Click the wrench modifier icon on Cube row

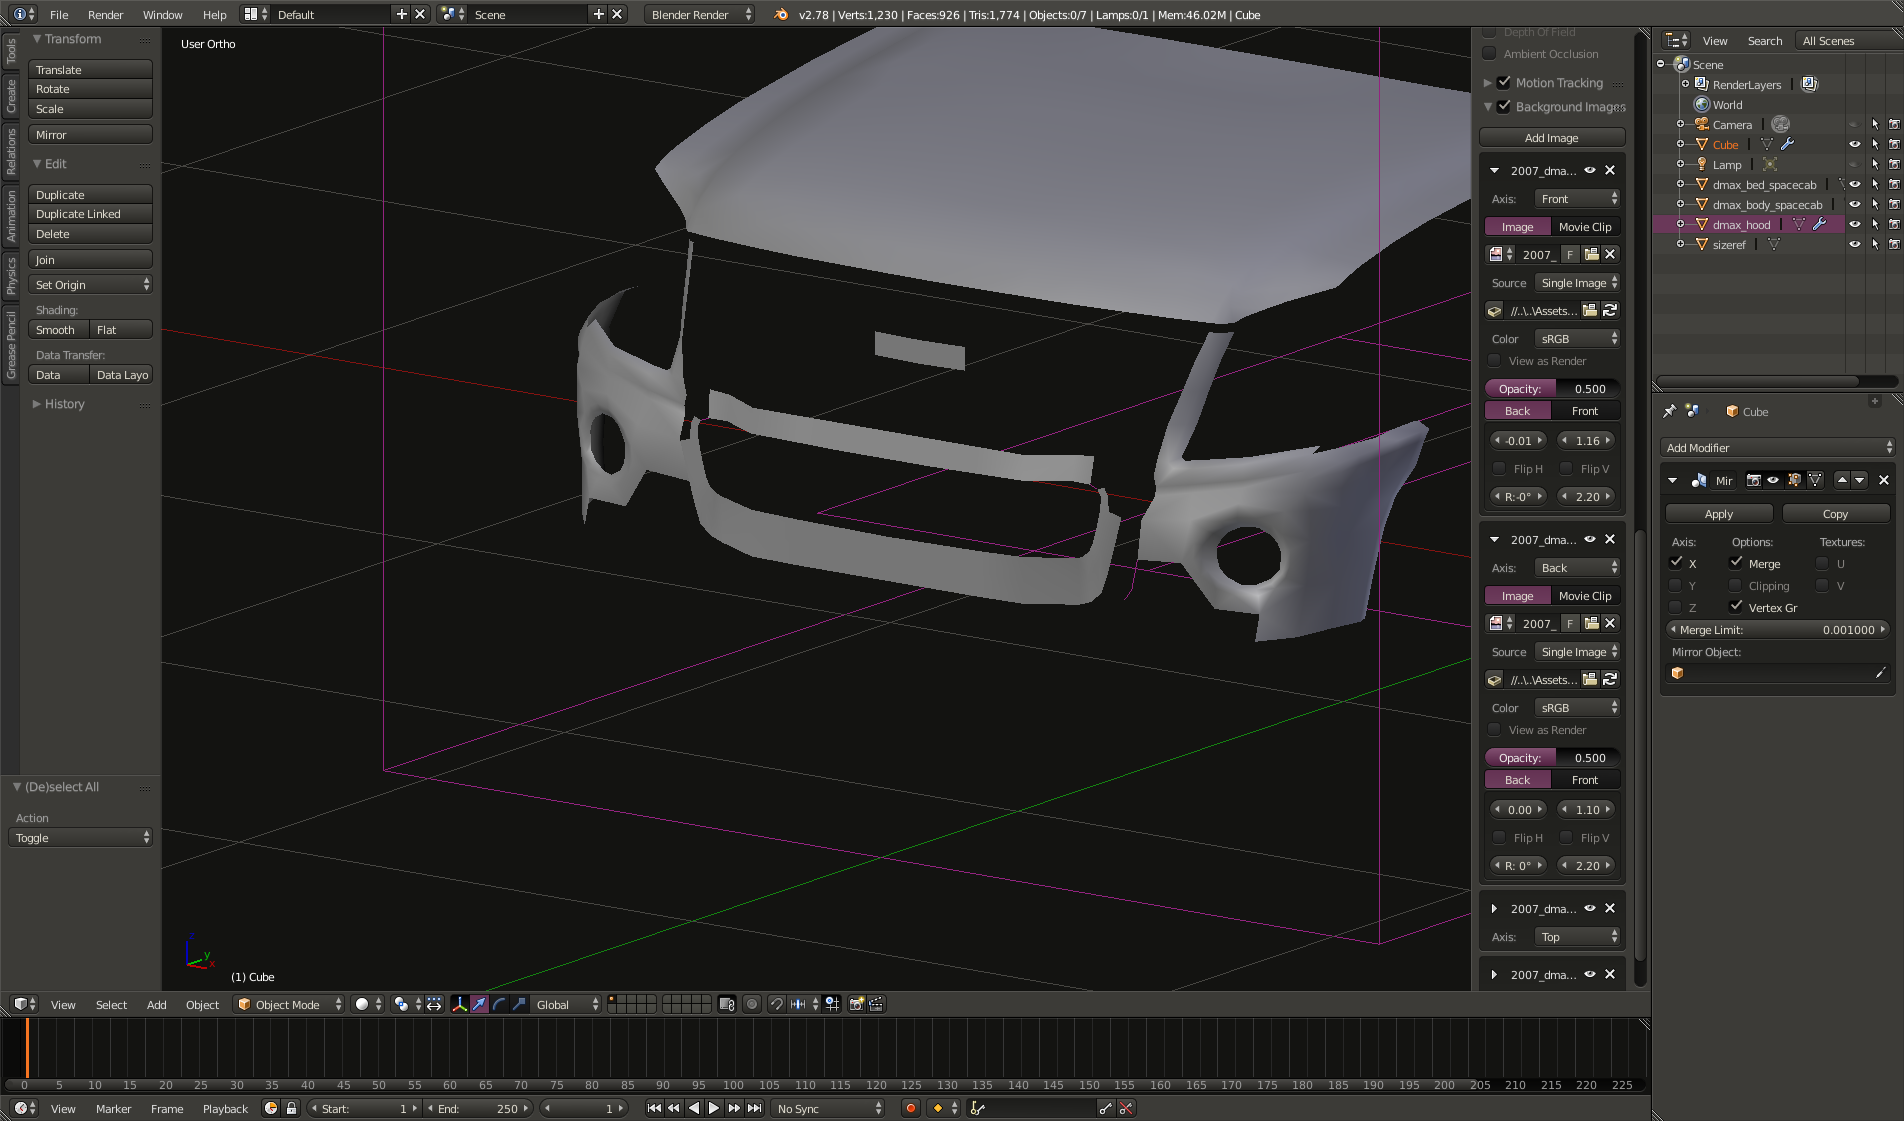pyautogui.click(x=1788, y=144)
